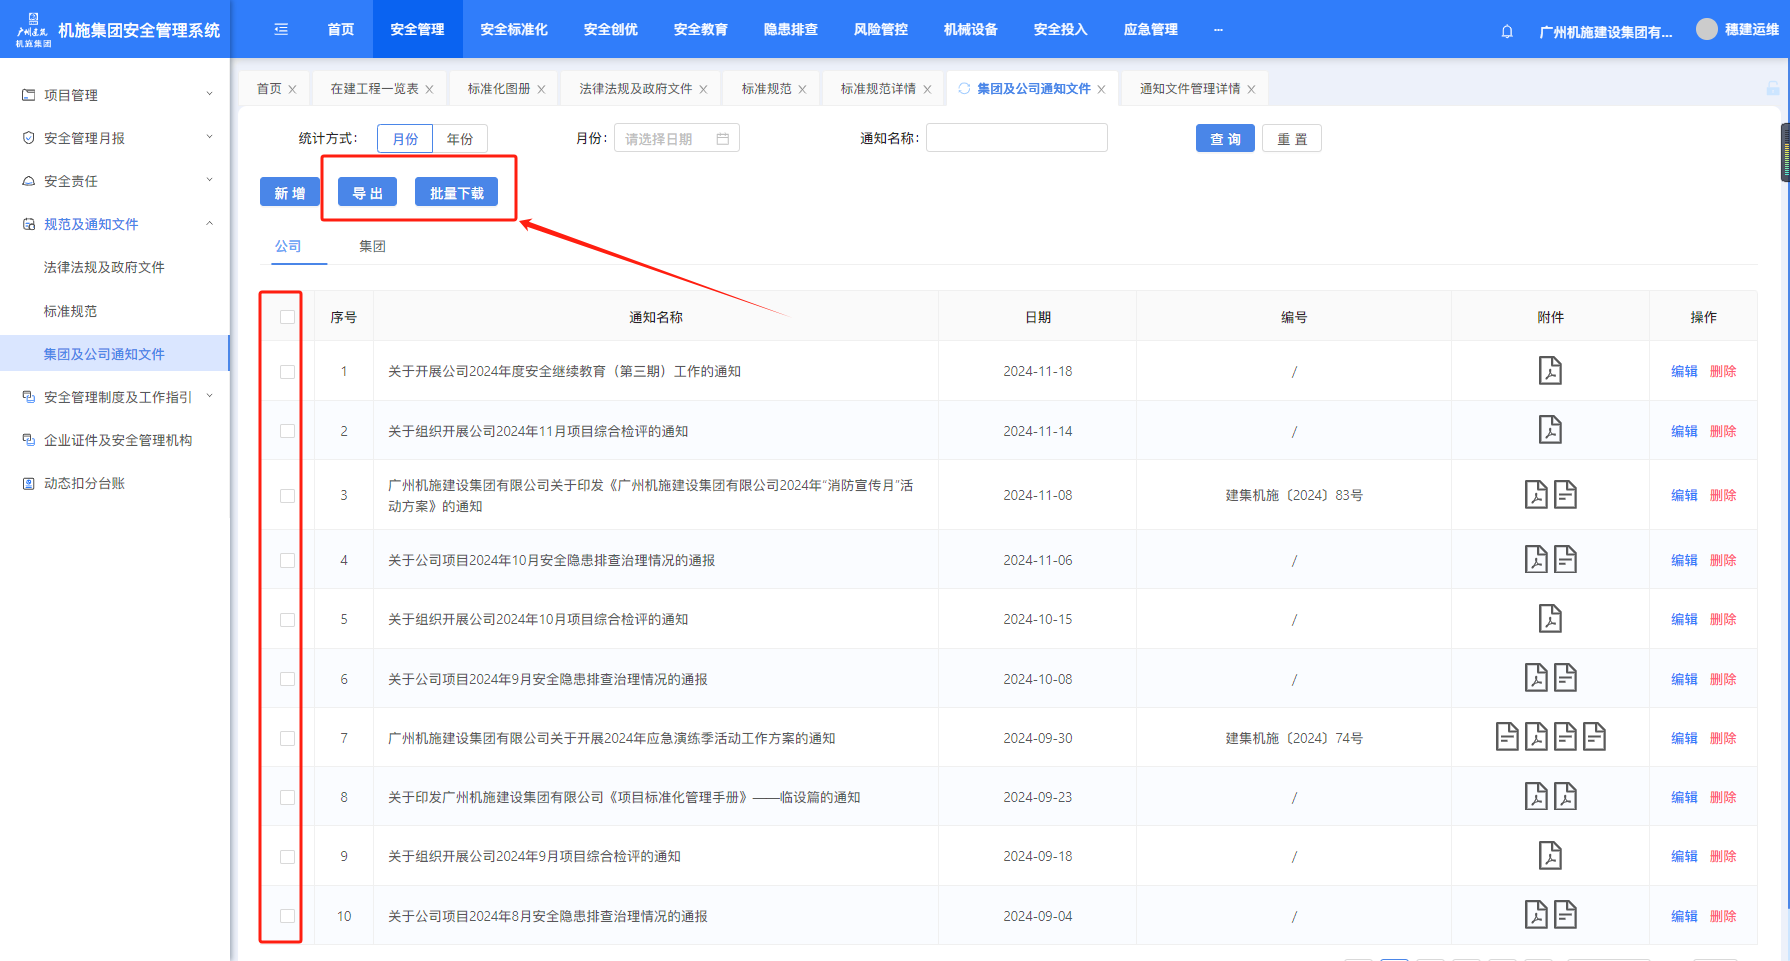Viewport: 1790px width, 961px height.
Task: Open first attachment icon in row 7
Action: 1507,738
